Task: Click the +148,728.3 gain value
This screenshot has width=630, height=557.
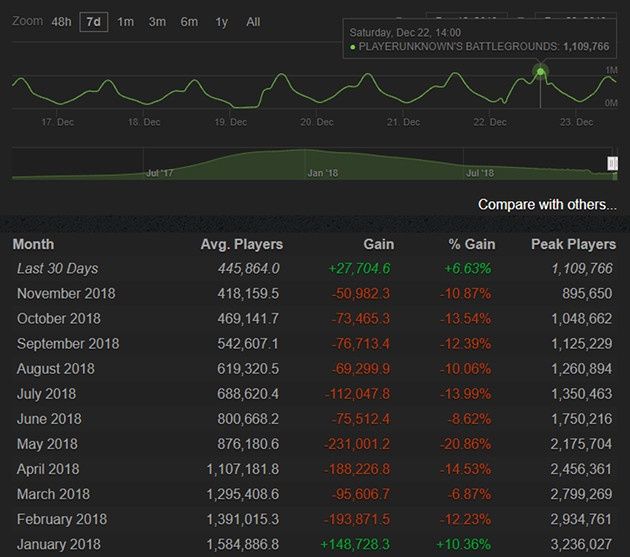Action: click(355, 545)
